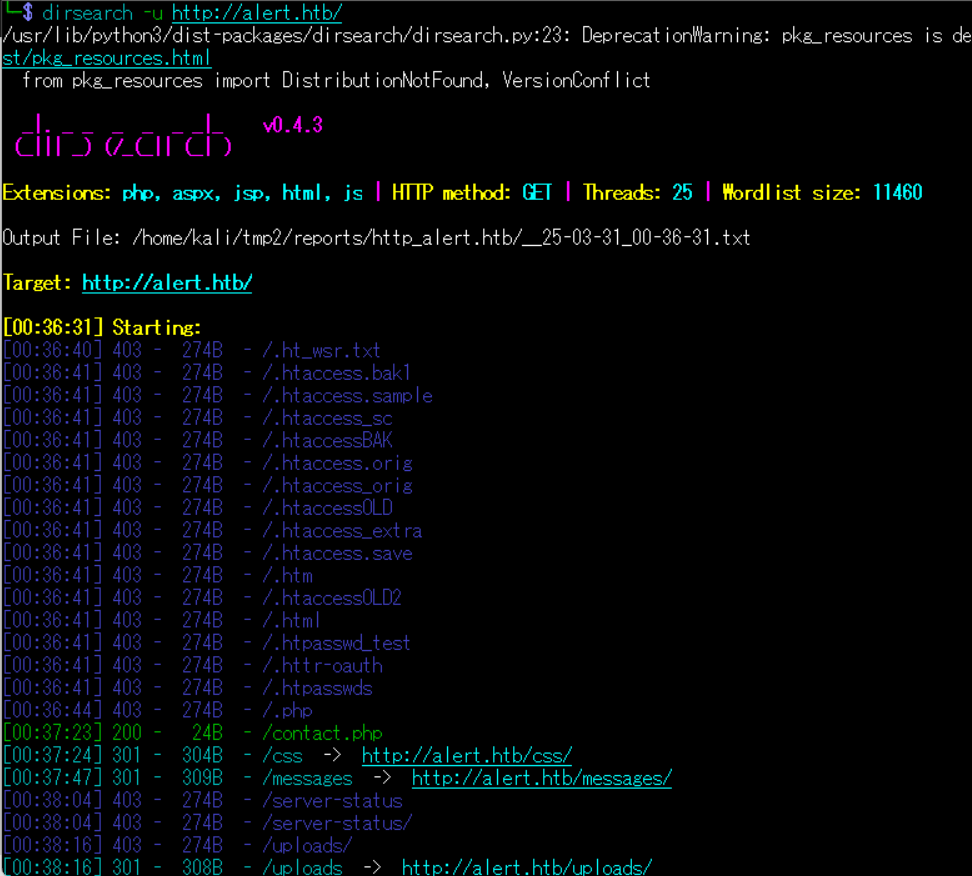This screenshot has width=972, height=876.
Task: Click the dirsearch ASCII art logo
Action: pyautogui.click(x=123, y=136)
